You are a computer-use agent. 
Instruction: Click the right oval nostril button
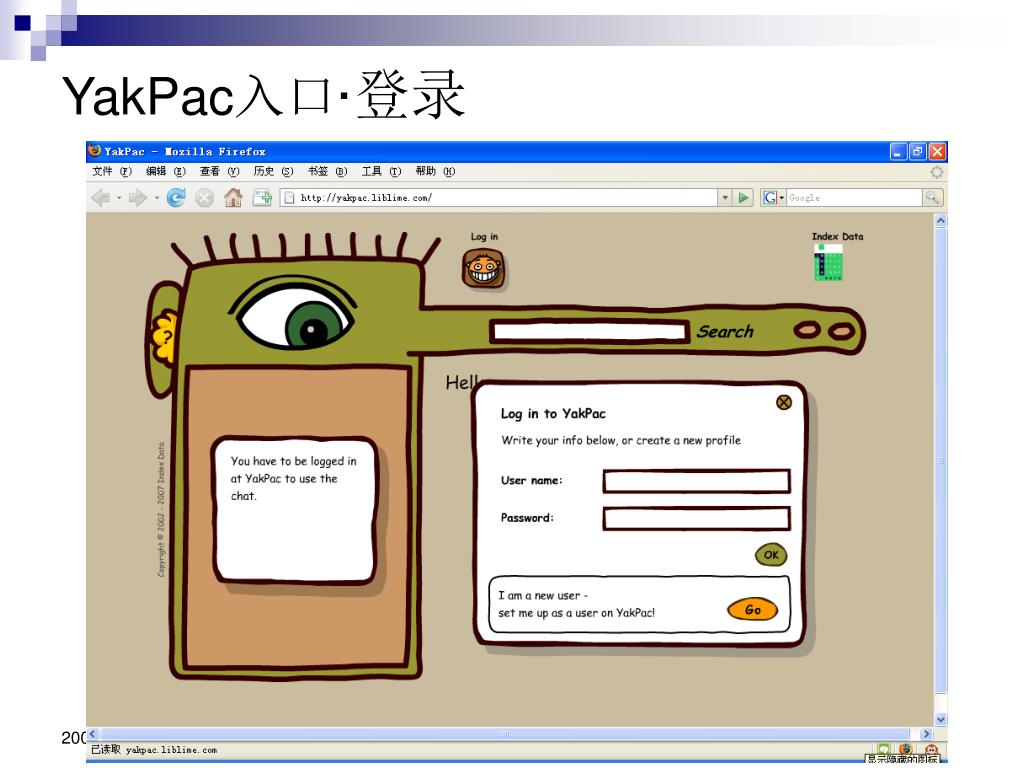pyautogui.click(x=841, y=331)
